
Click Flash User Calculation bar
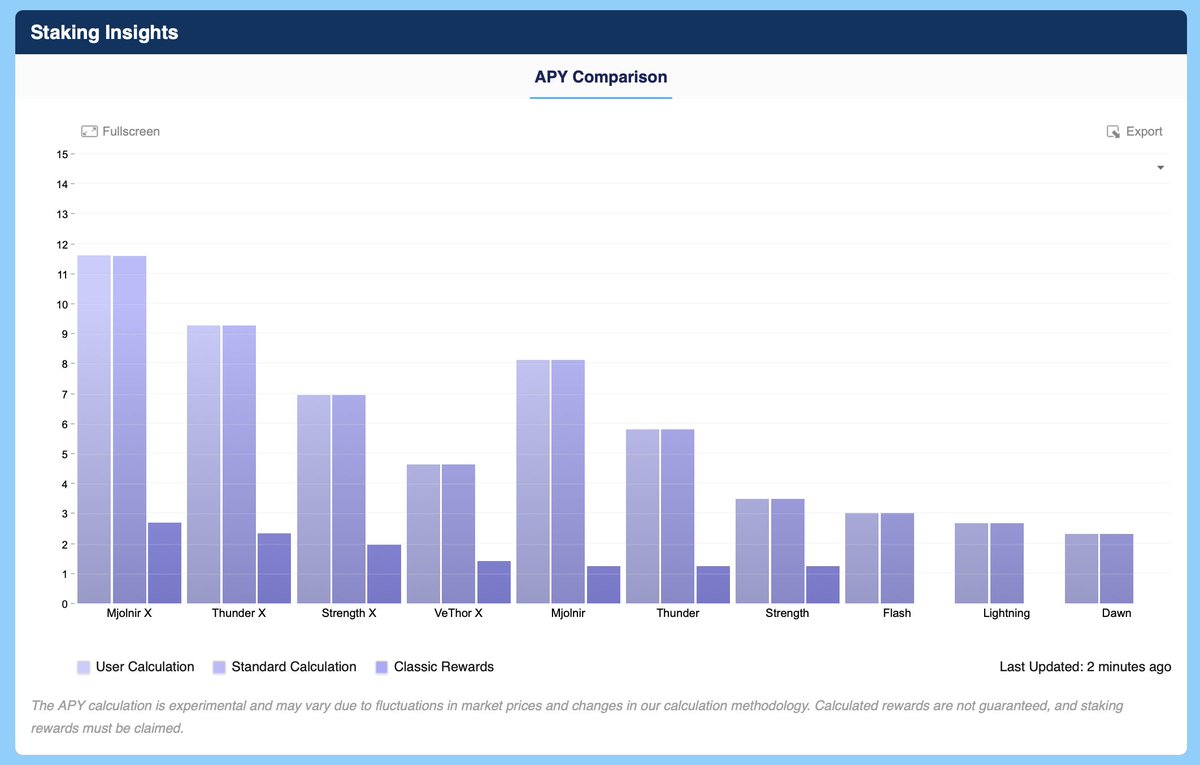click(862, 558)
